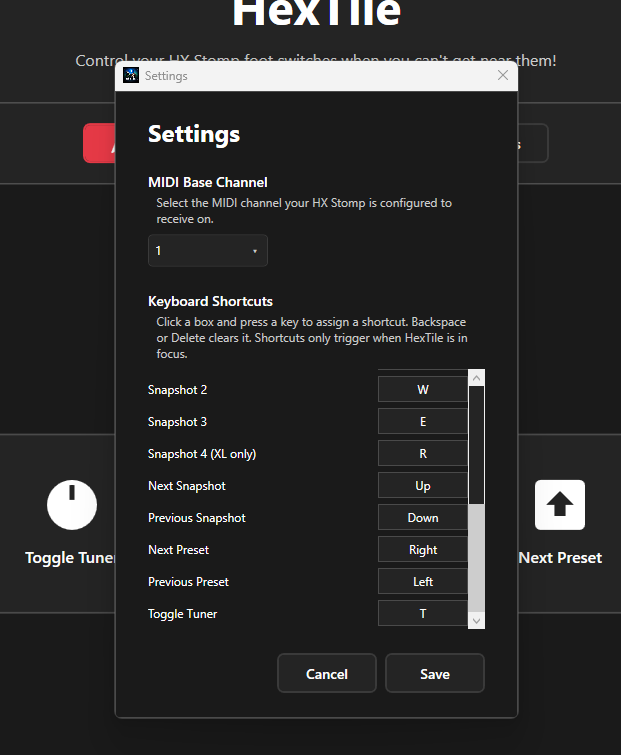This screenshot has width=621, height=755.
Task: Close the Settings dialog with the X
Action: pos(503,75)
